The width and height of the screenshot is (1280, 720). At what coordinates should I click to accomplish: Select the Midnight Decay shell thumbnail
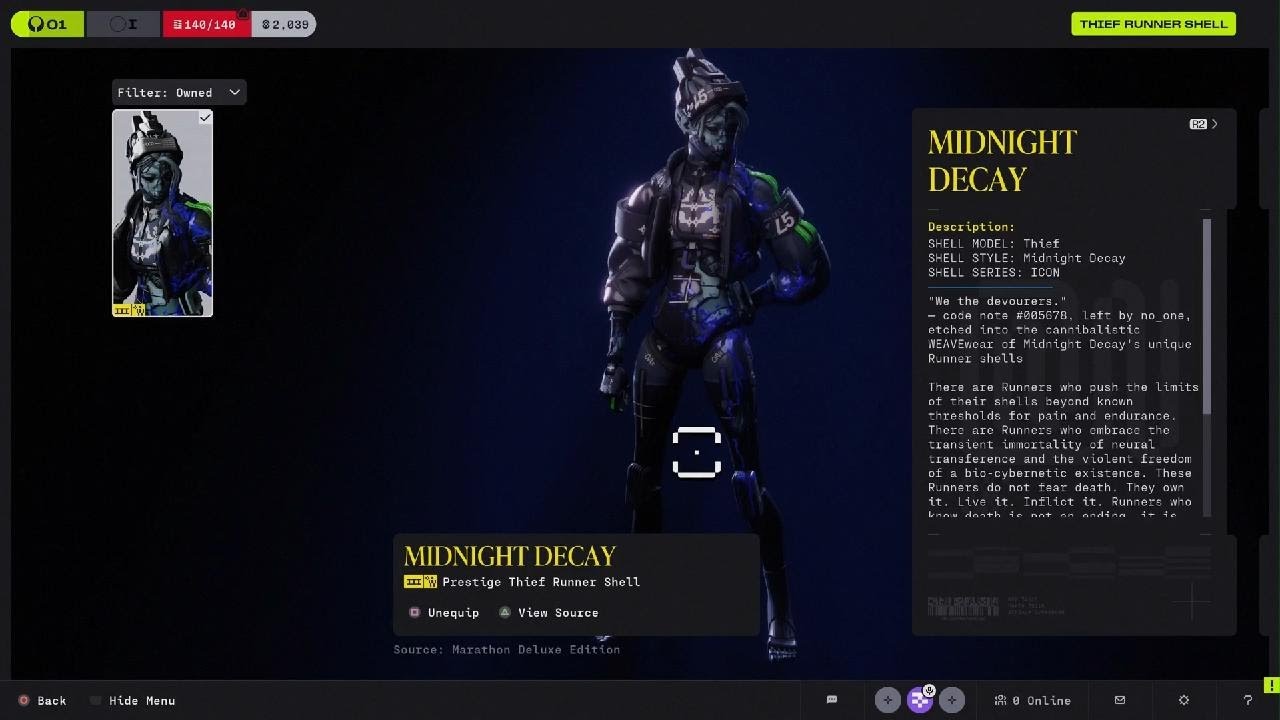162,213
